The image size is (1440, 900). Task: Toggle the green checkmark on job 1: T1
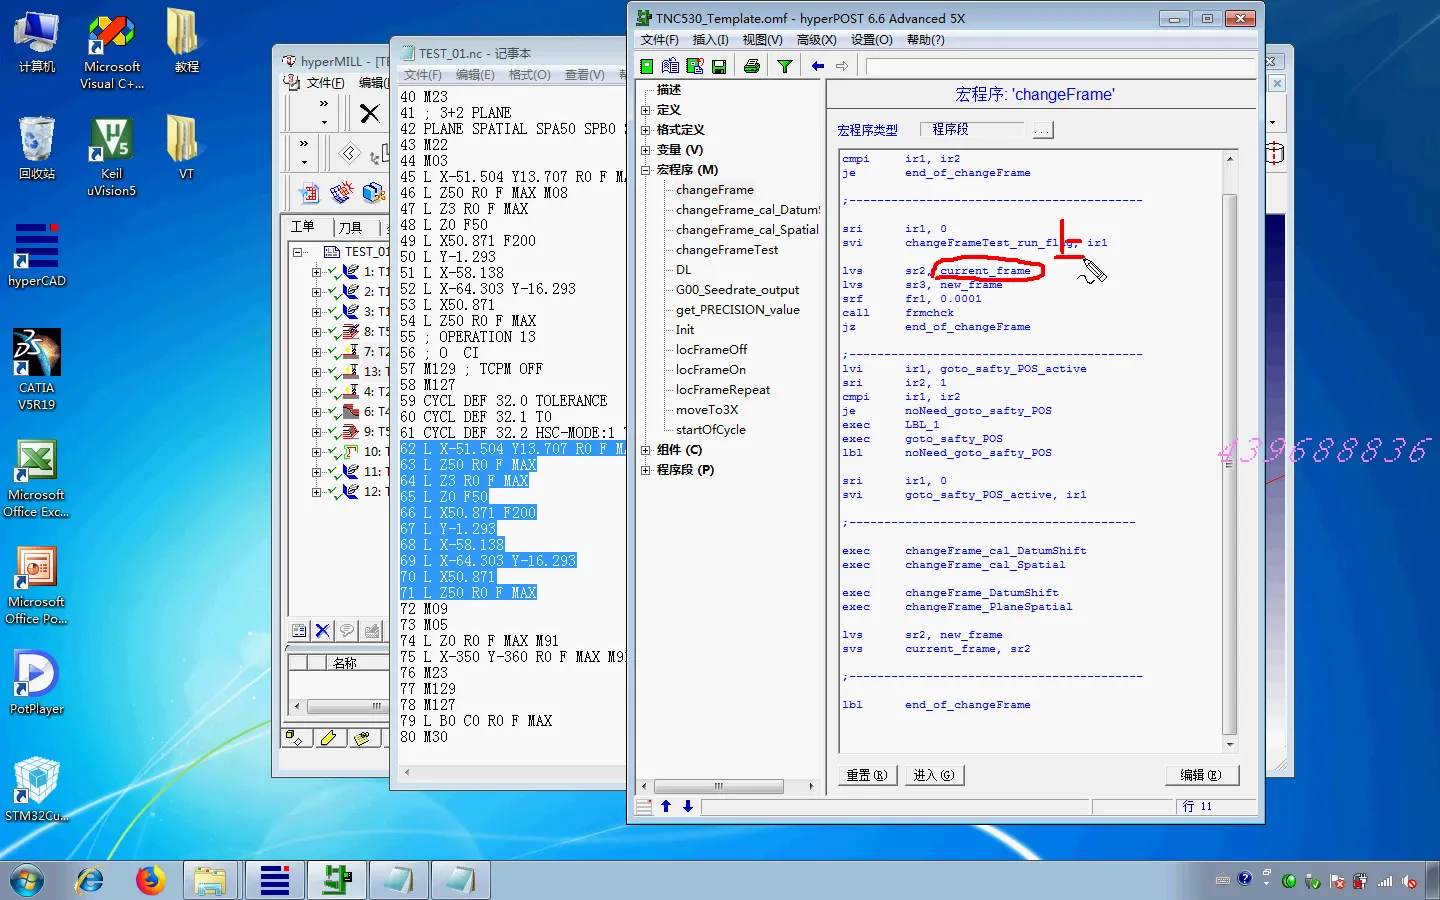click(x=333, y=272)
